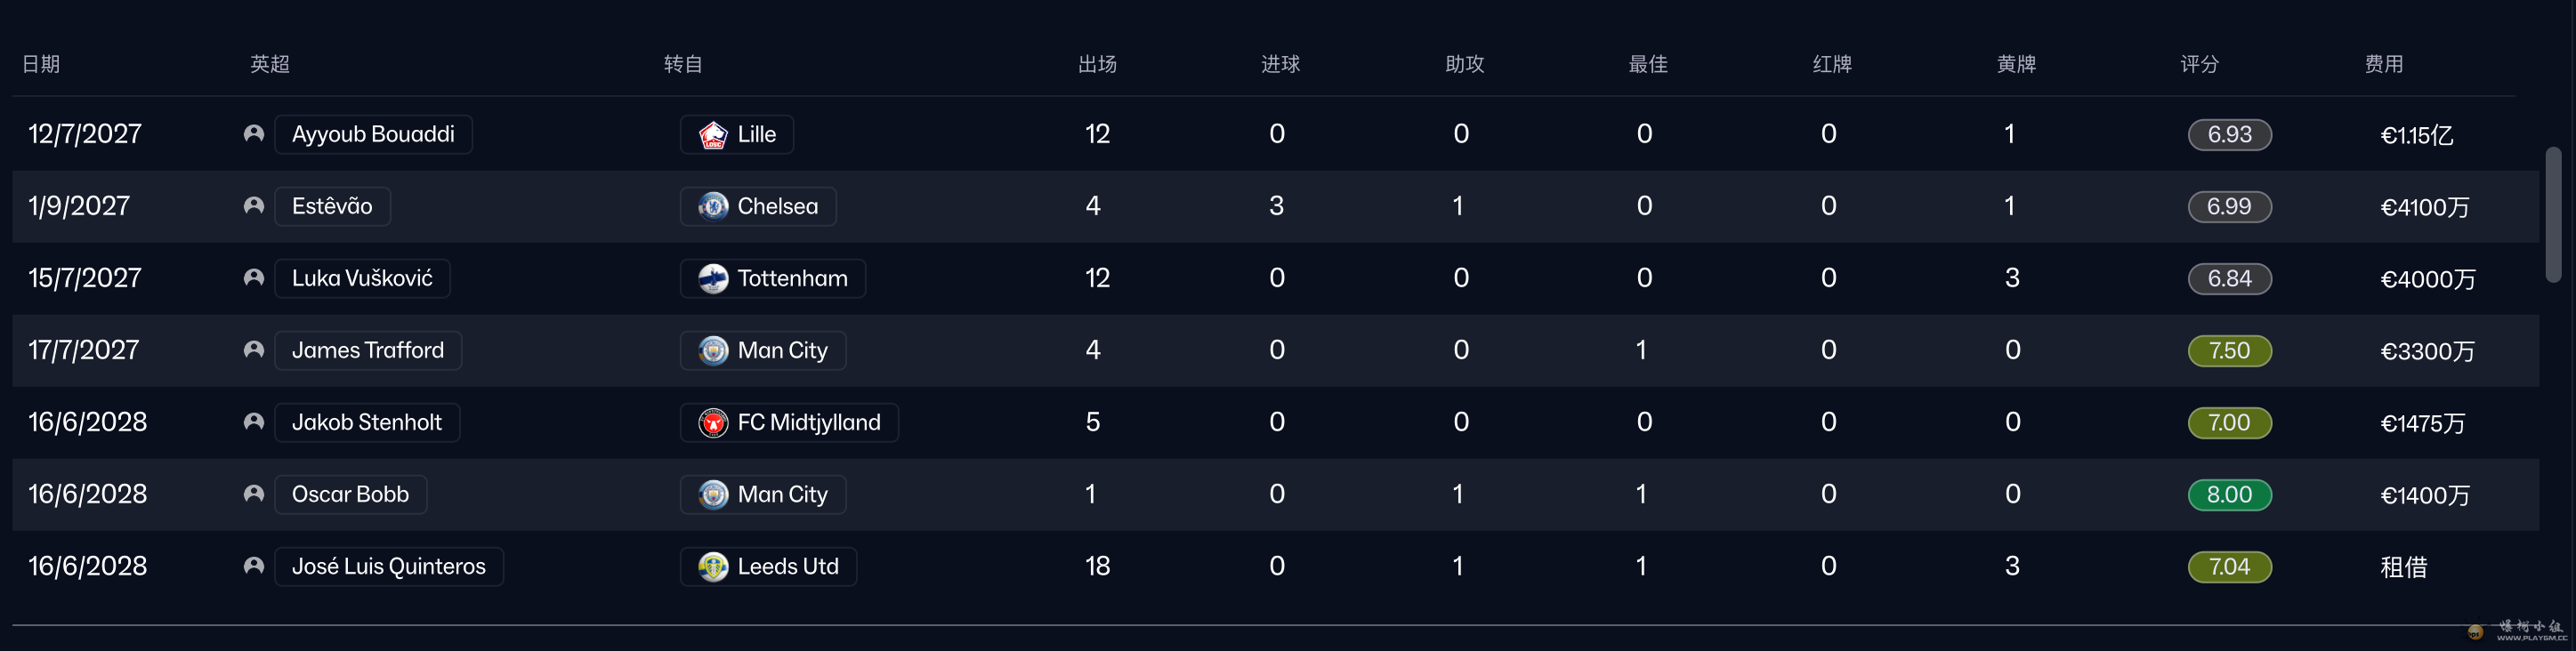Sort table by 费用 column header
Screen dimensions: 2576x651
click(2383, 64)
